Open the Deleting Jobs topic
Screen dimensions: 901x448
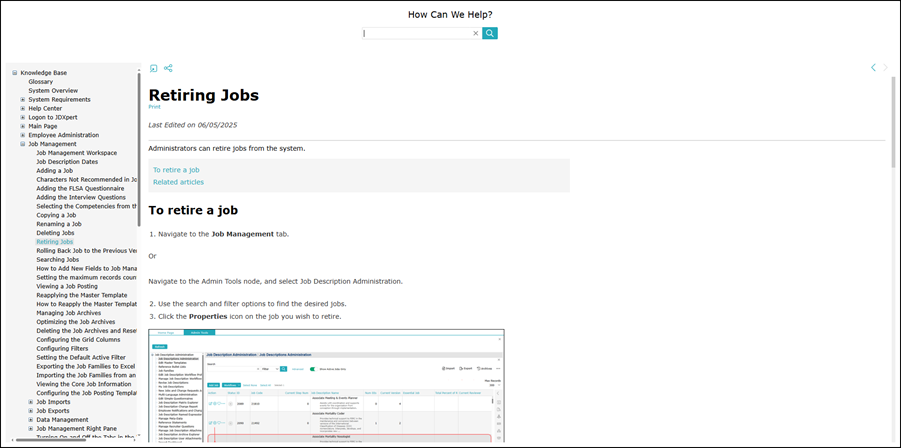point(55,233)
